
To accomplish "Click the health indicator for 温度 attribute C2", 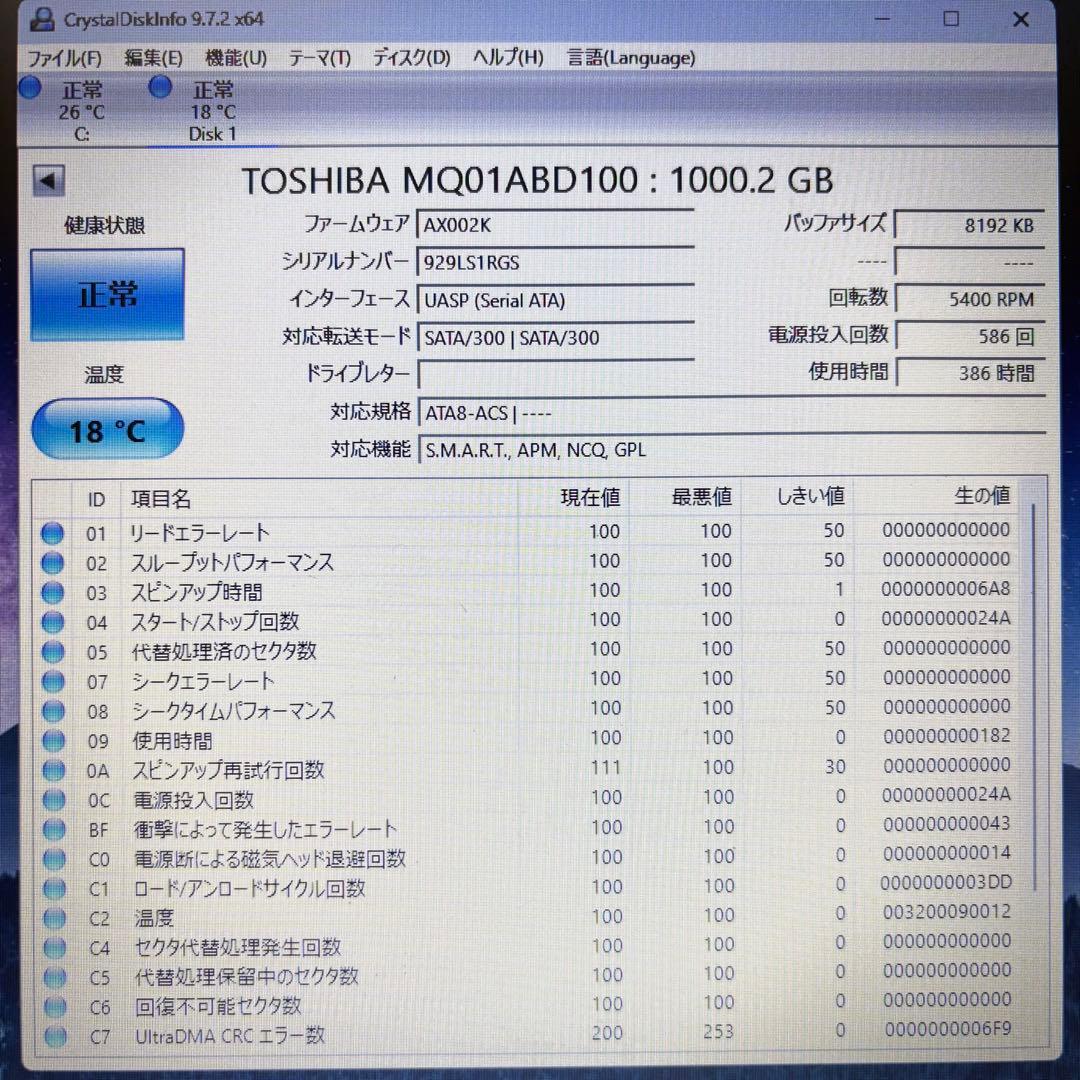I will pos(52,918).
